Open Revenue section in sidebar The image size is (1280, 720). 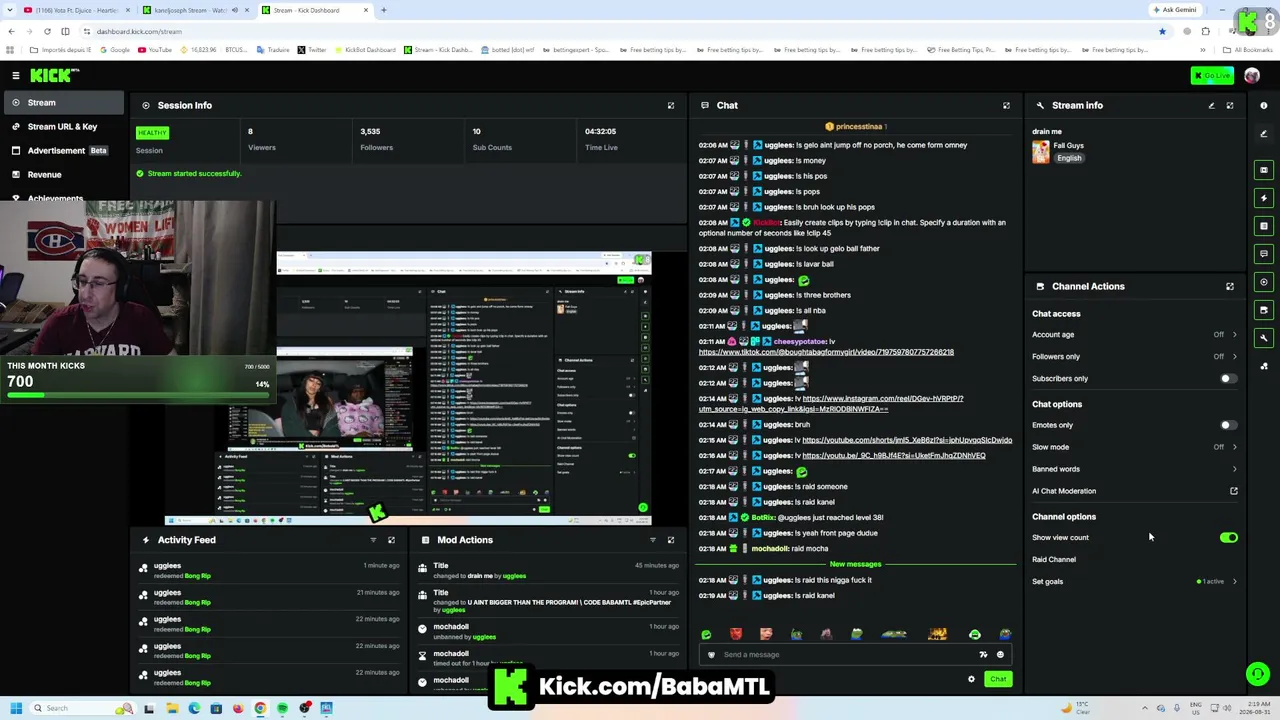tap(62, 175)
